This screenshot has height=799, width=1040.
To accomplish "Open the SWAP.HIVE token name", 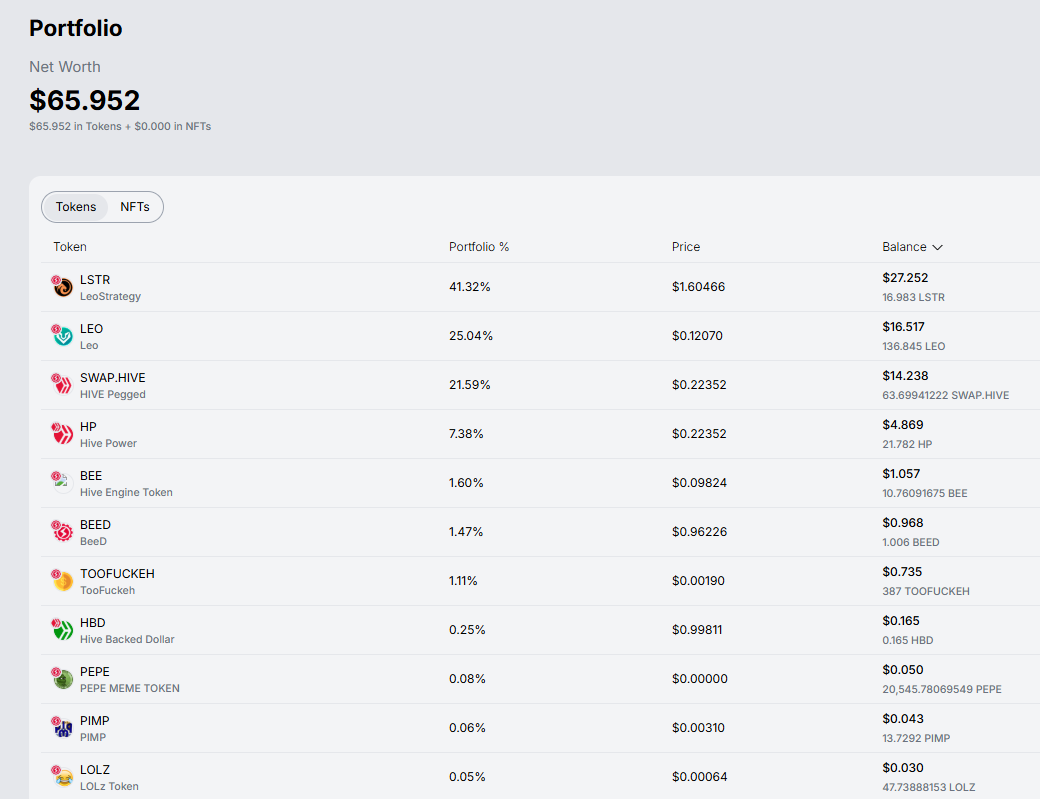I will pyautogui.click(x=113, y=378).
